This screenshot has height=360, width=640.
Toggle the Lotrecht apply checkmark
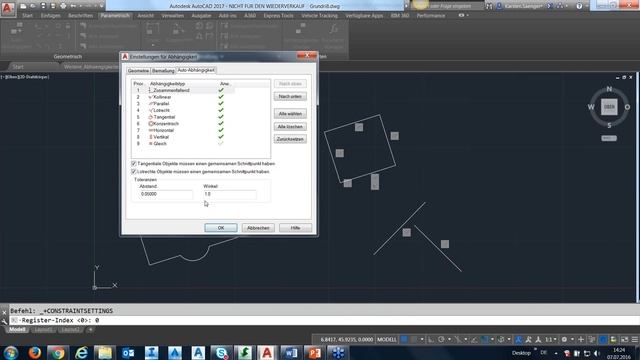click(x=221, y=110)
